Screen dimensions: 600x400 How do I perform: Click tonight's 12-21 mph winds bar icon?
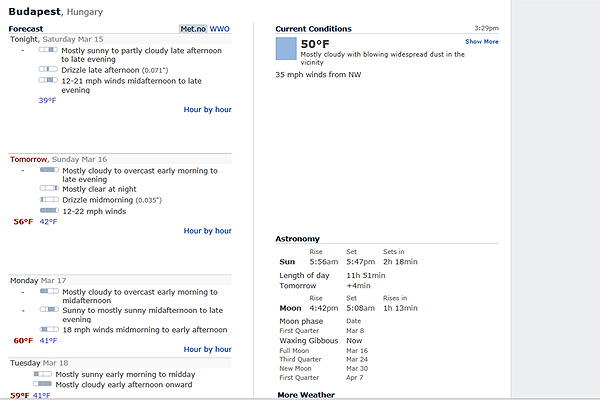tap(49, 80)
